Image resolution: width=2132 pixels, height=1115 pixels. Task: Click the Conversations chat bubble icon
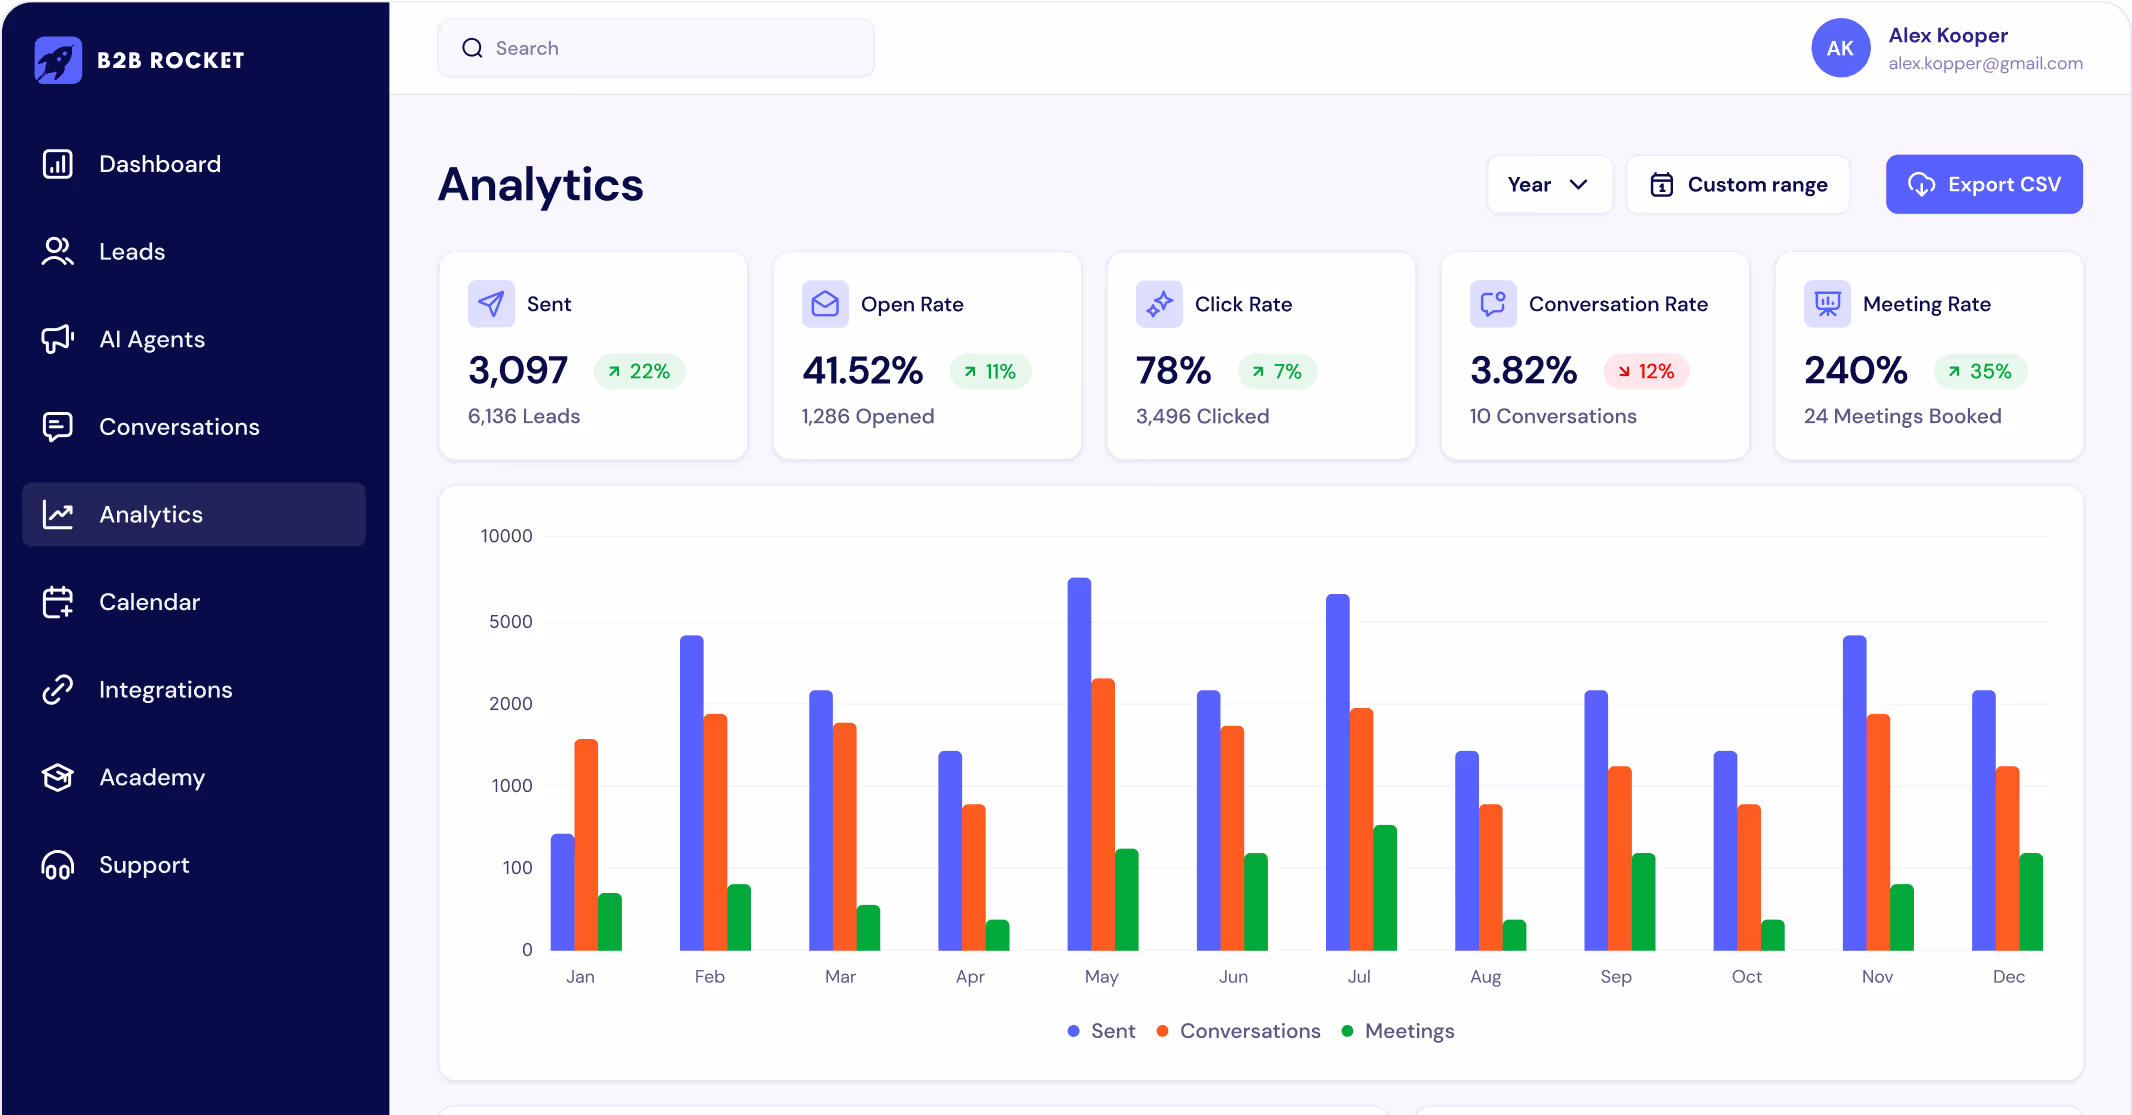(58, 427)
